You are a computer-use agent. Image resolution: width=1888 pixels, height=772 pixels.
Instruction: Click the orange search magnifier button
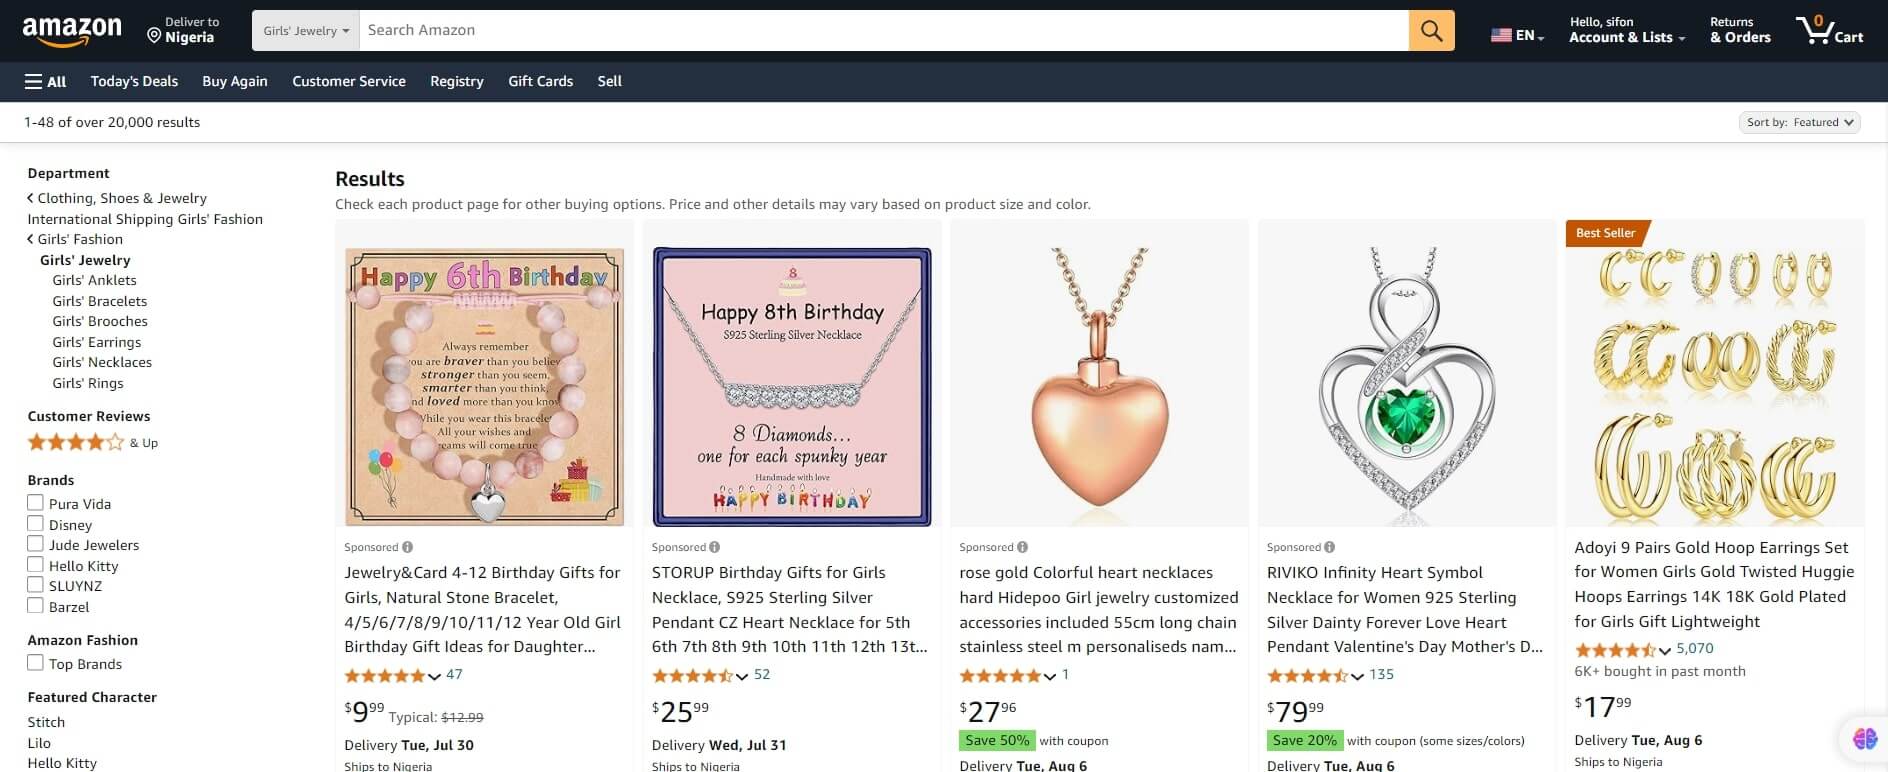click(x=1431, y=31)
